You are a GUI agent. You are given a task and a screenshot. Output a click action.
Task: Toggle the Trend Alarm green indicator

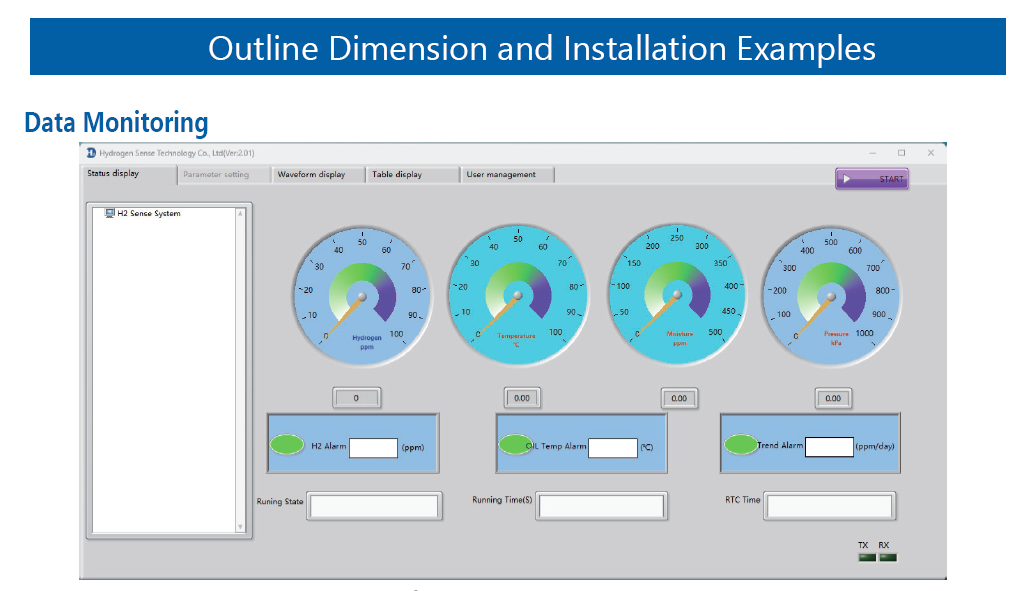(x=741, y=445)
